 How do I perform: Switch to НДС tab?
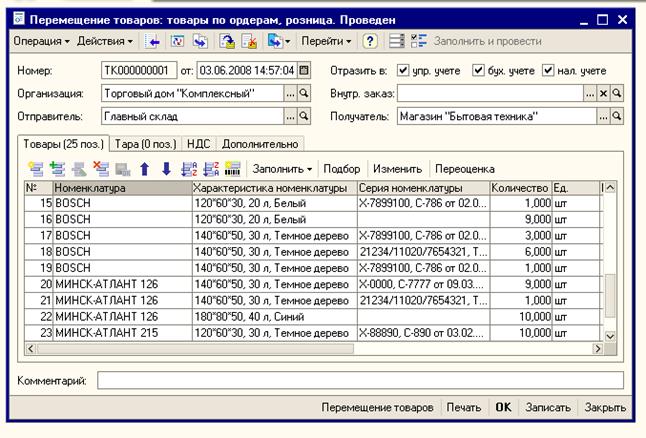pos(199,144)
